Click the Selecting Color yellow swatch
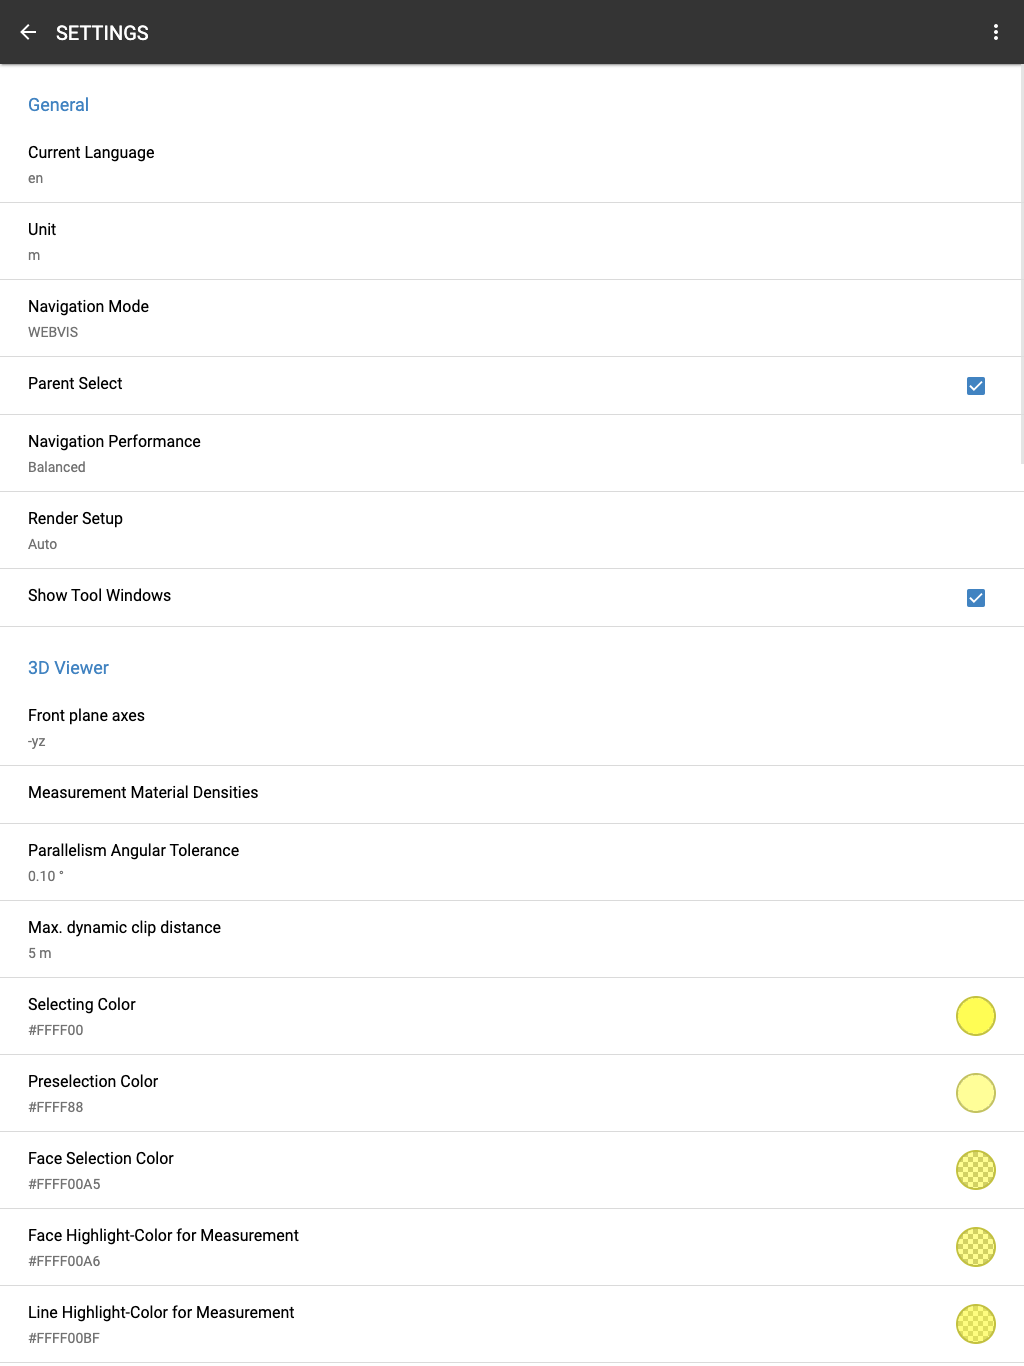This screenshot has width=1024, height=1366. coord(975,1016)
